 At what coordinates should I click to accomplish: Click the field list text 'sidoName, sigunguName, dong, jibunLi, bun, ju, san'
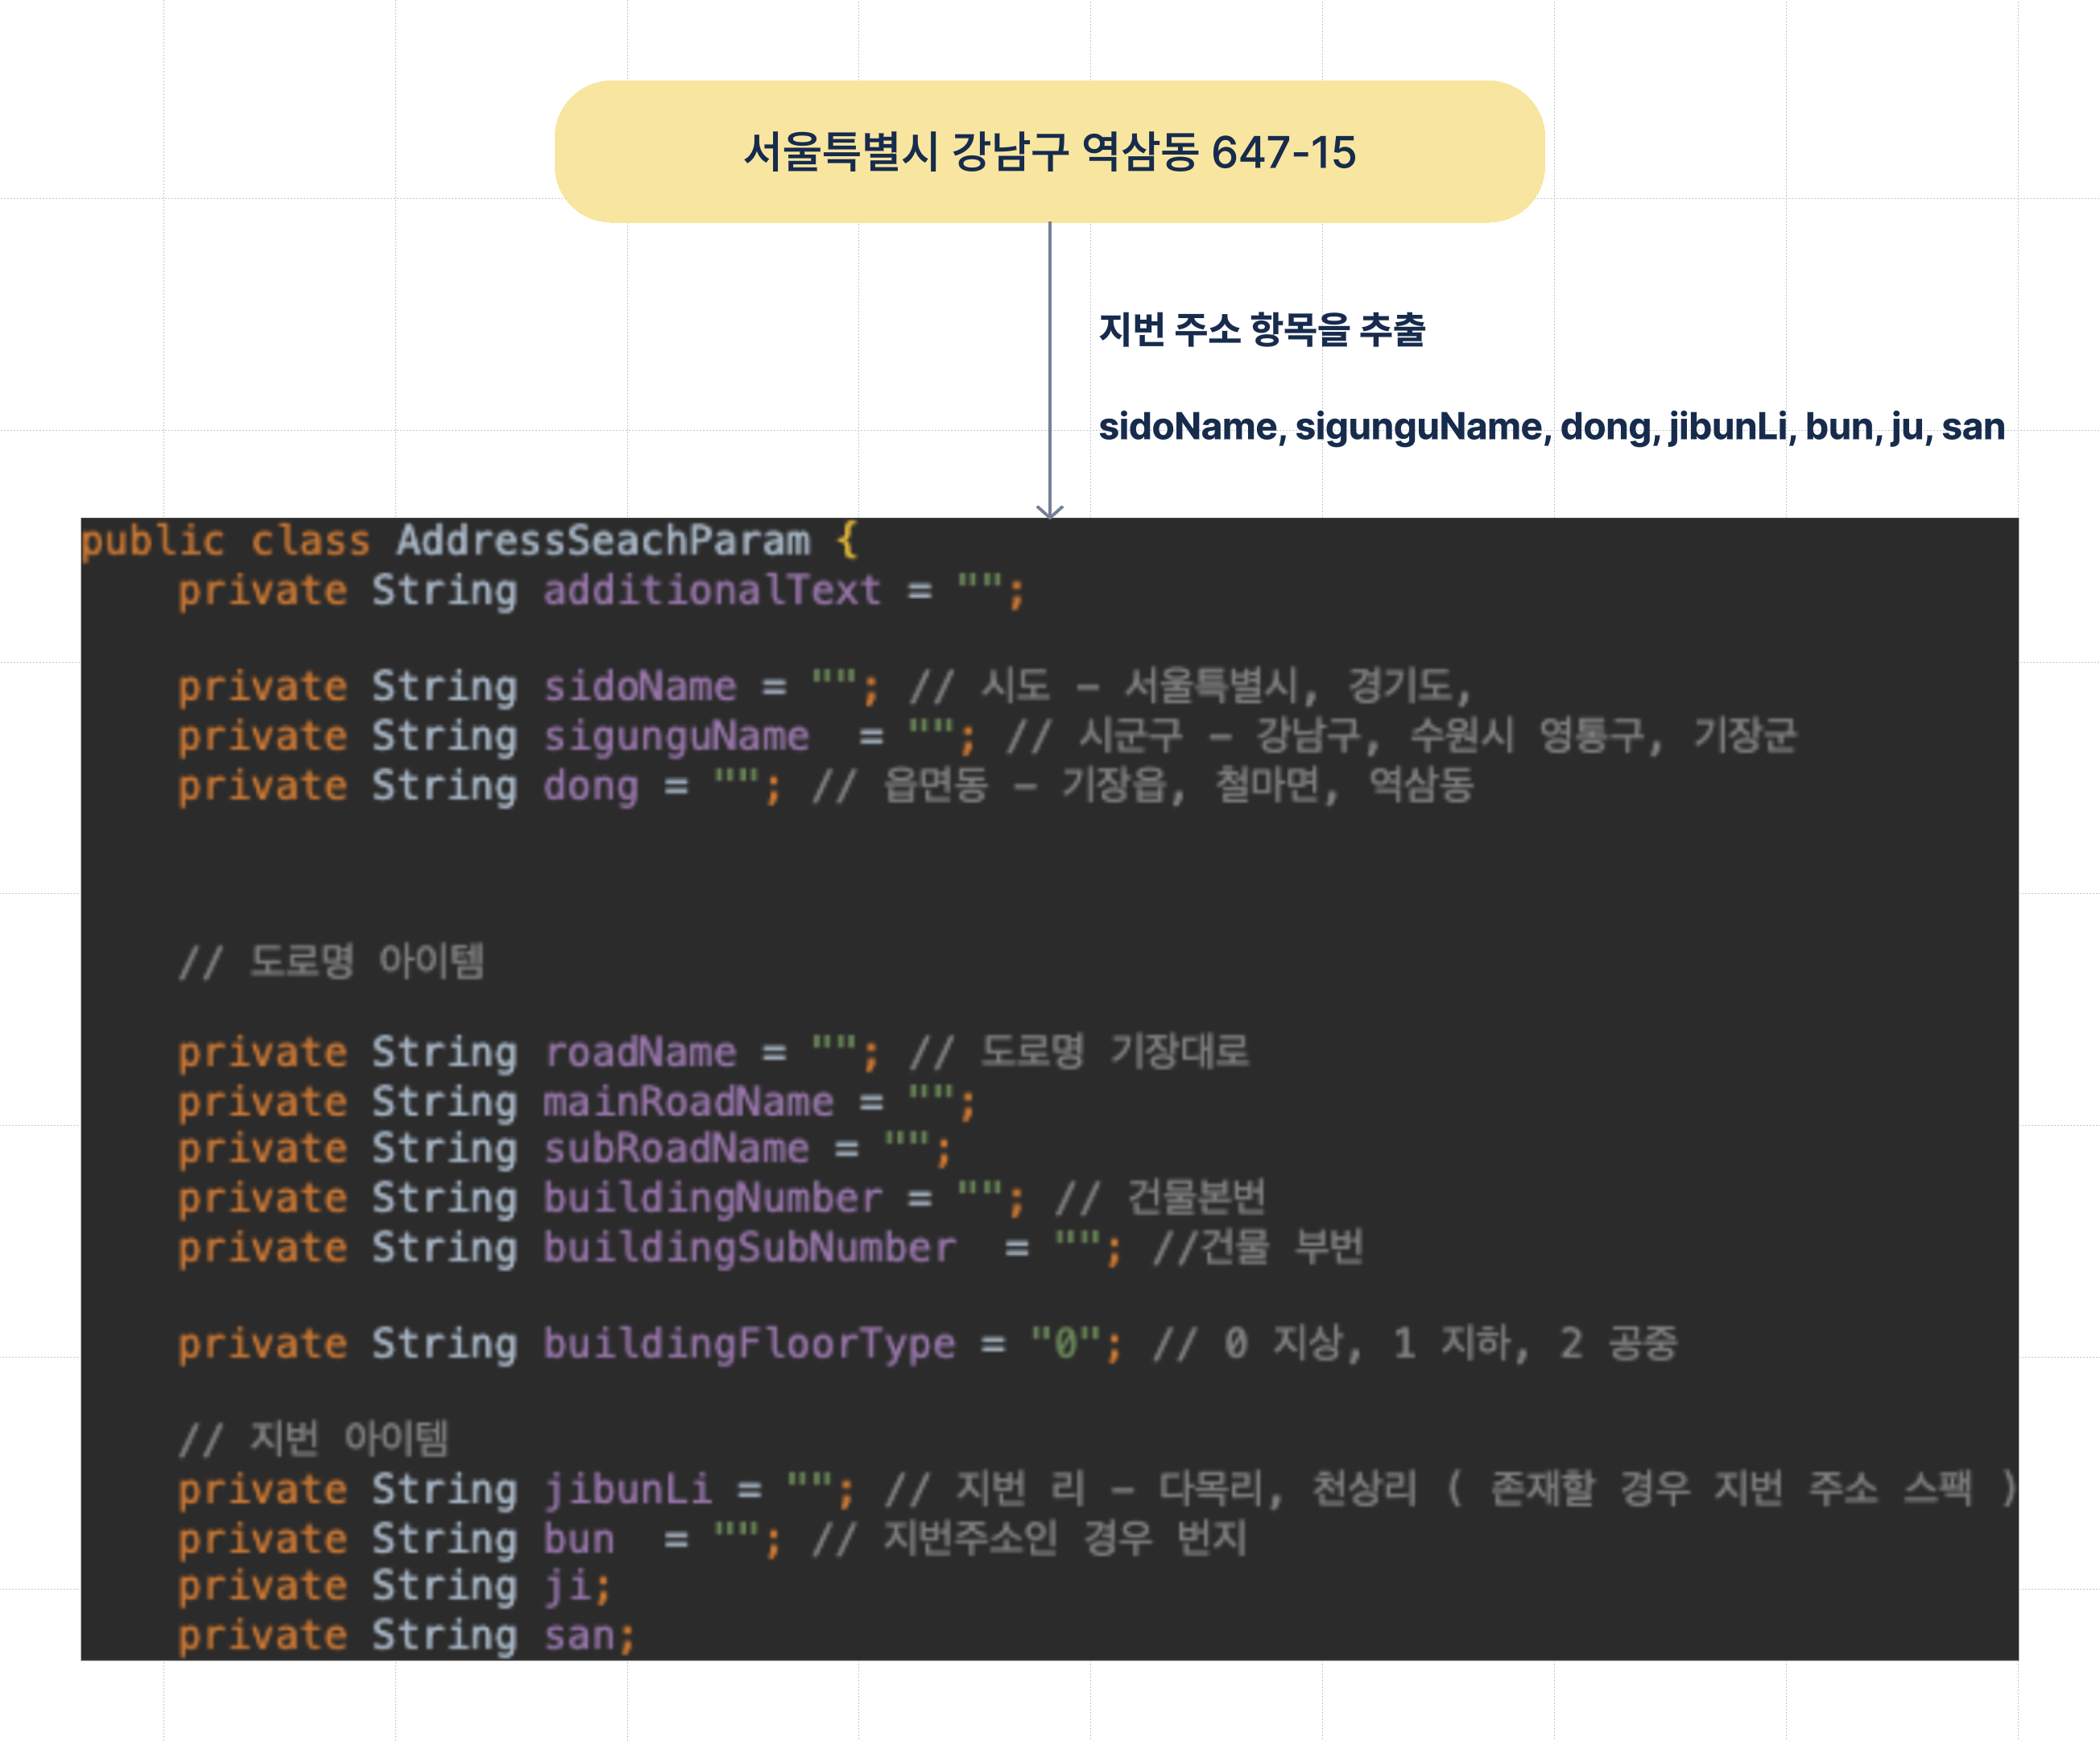1551,427
